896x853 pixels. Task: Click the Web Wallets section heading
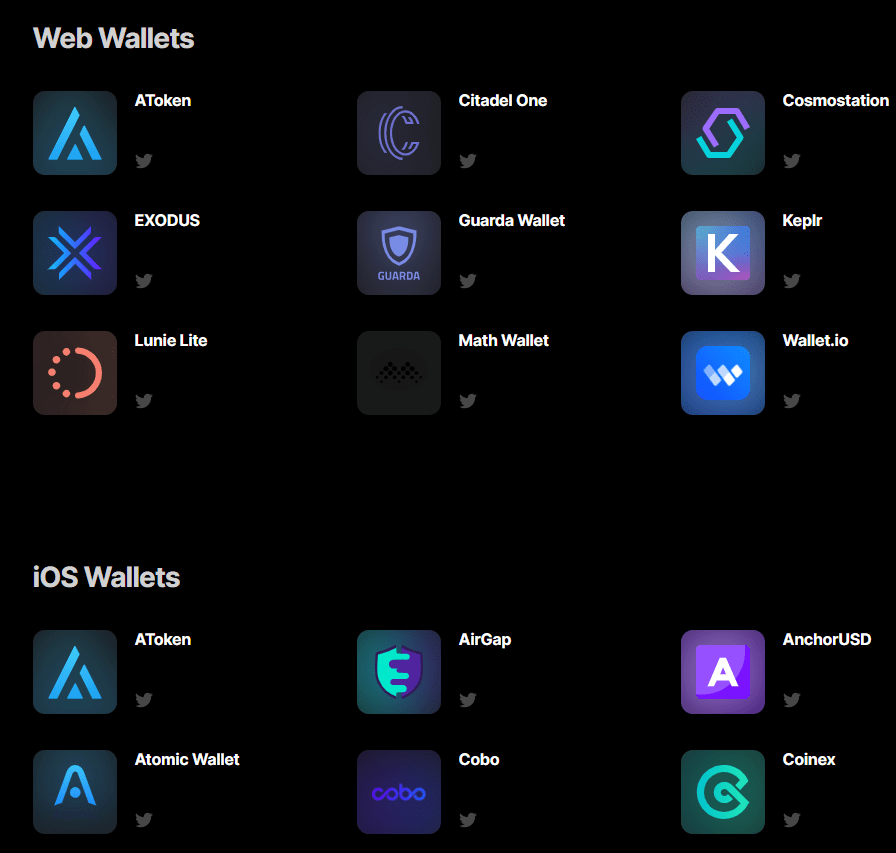coord(114,38)
